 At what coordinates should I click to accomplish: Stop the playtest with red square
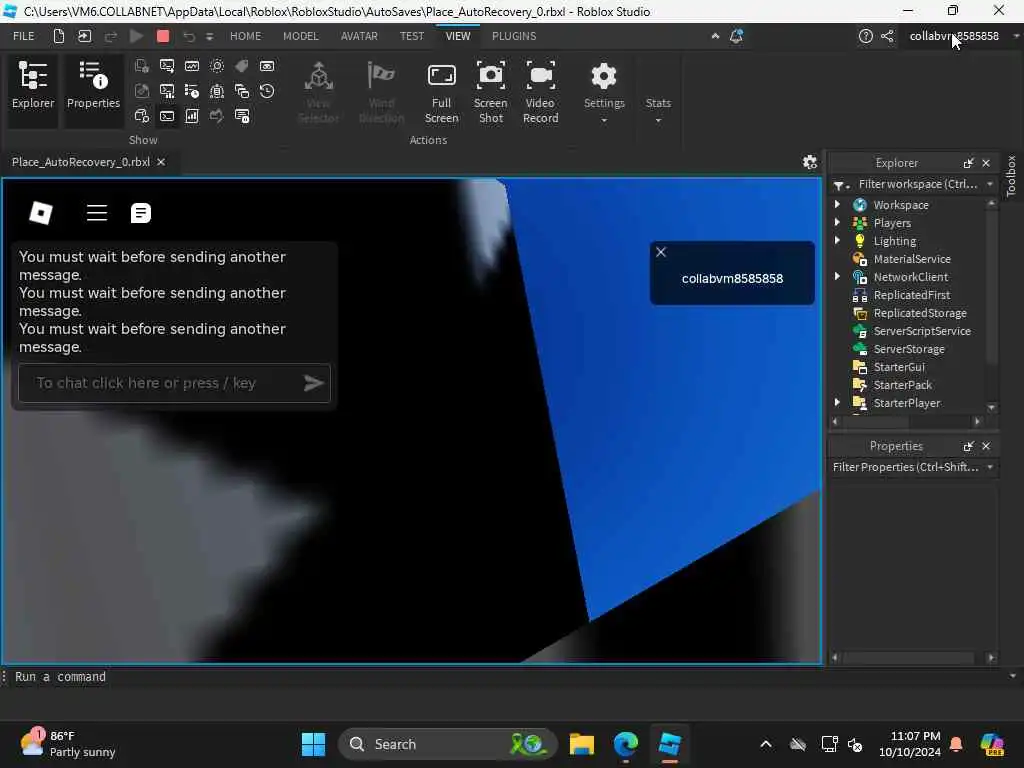(x=163, y=37)
